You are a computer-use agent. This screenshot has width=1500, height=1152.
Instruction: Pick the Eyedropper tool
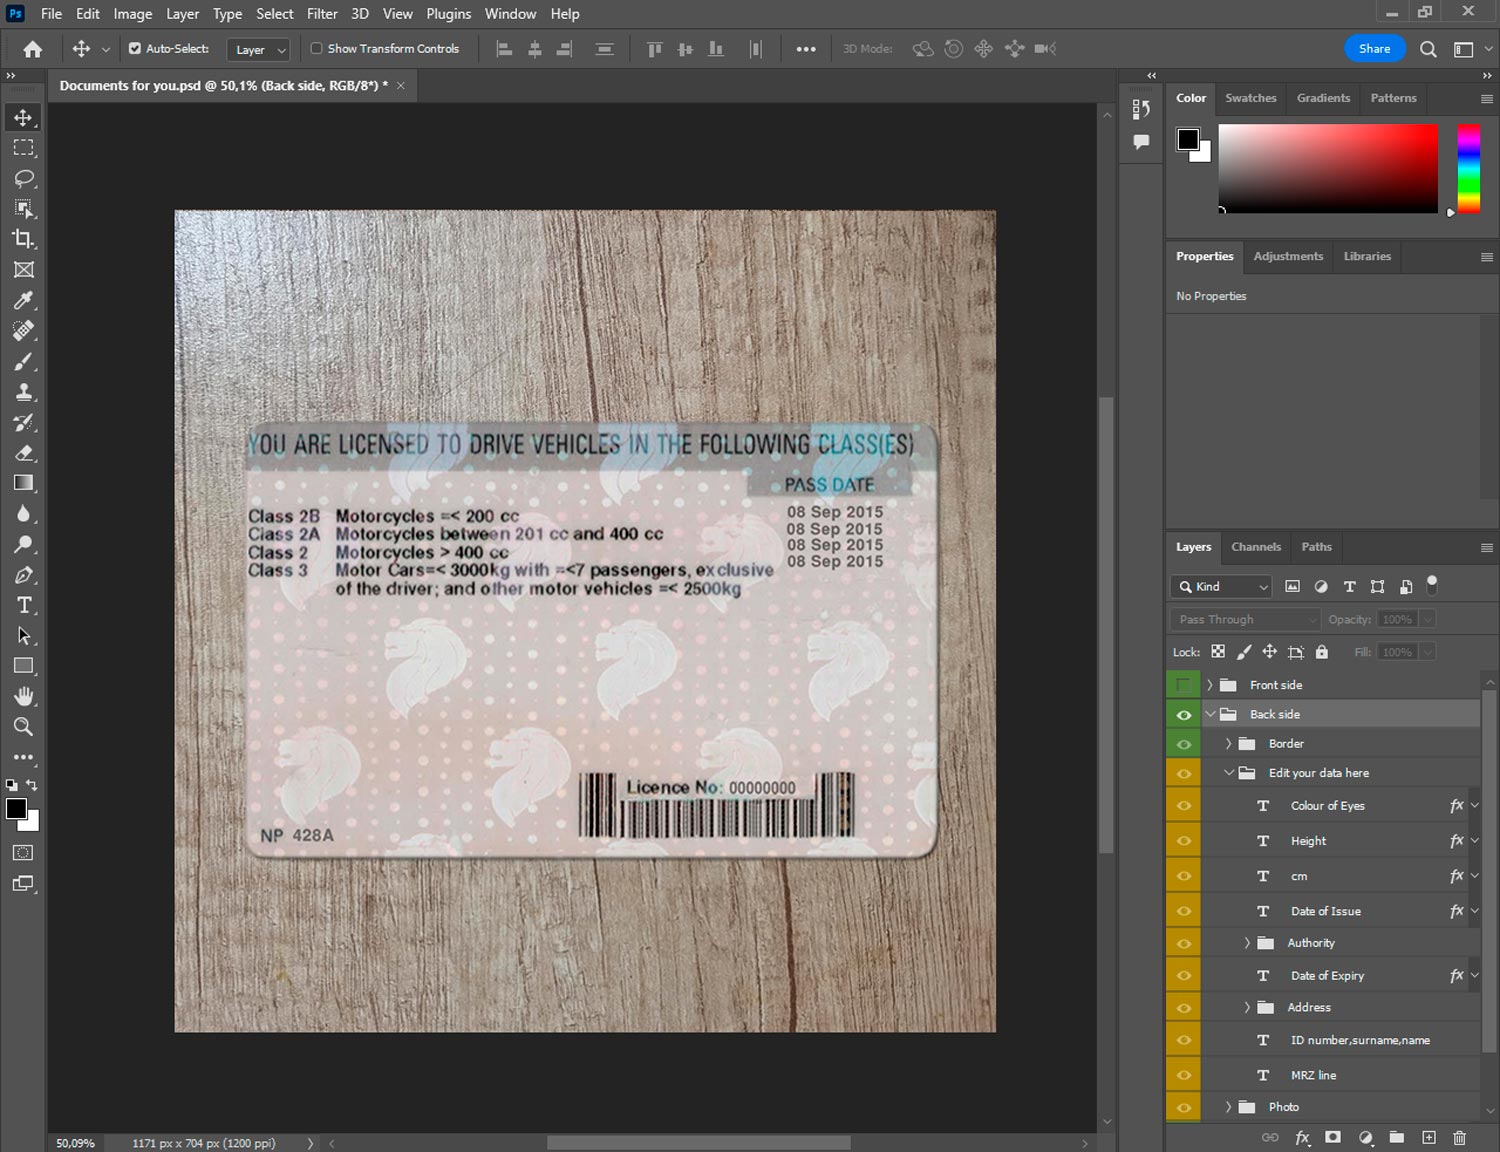[24, 300]
